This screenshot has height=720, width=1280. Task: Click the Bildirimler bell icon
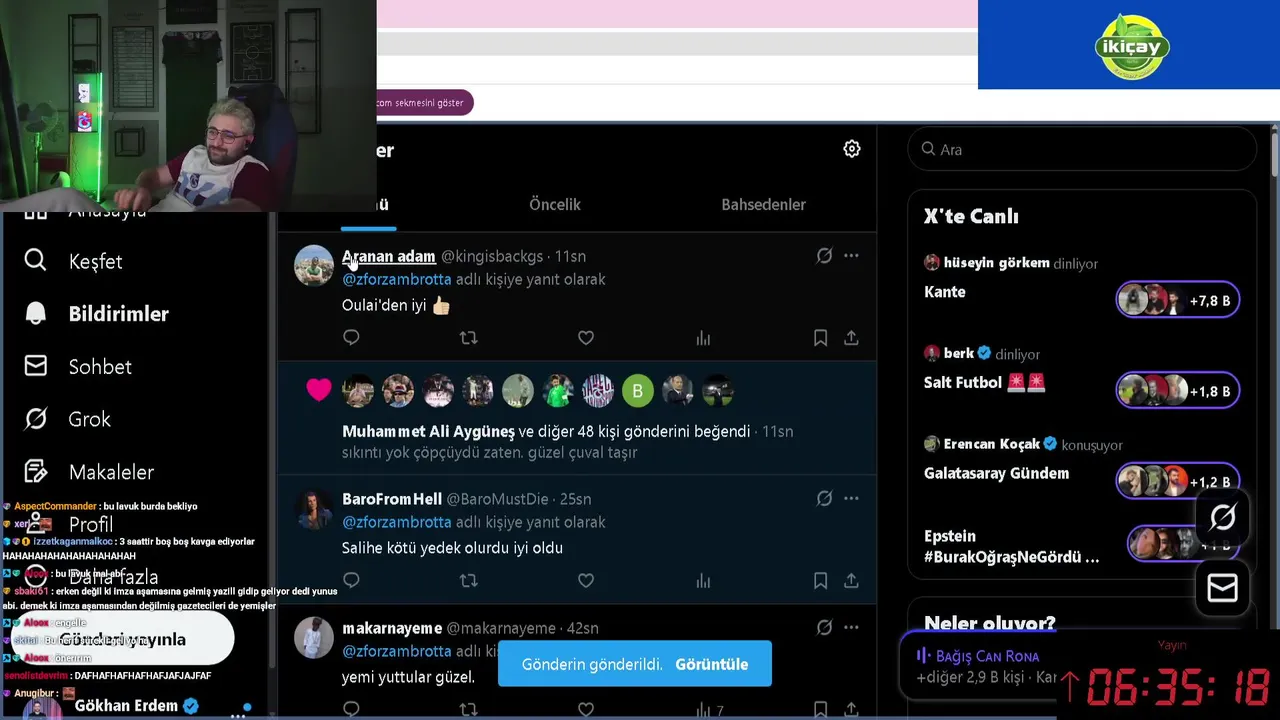35,313
